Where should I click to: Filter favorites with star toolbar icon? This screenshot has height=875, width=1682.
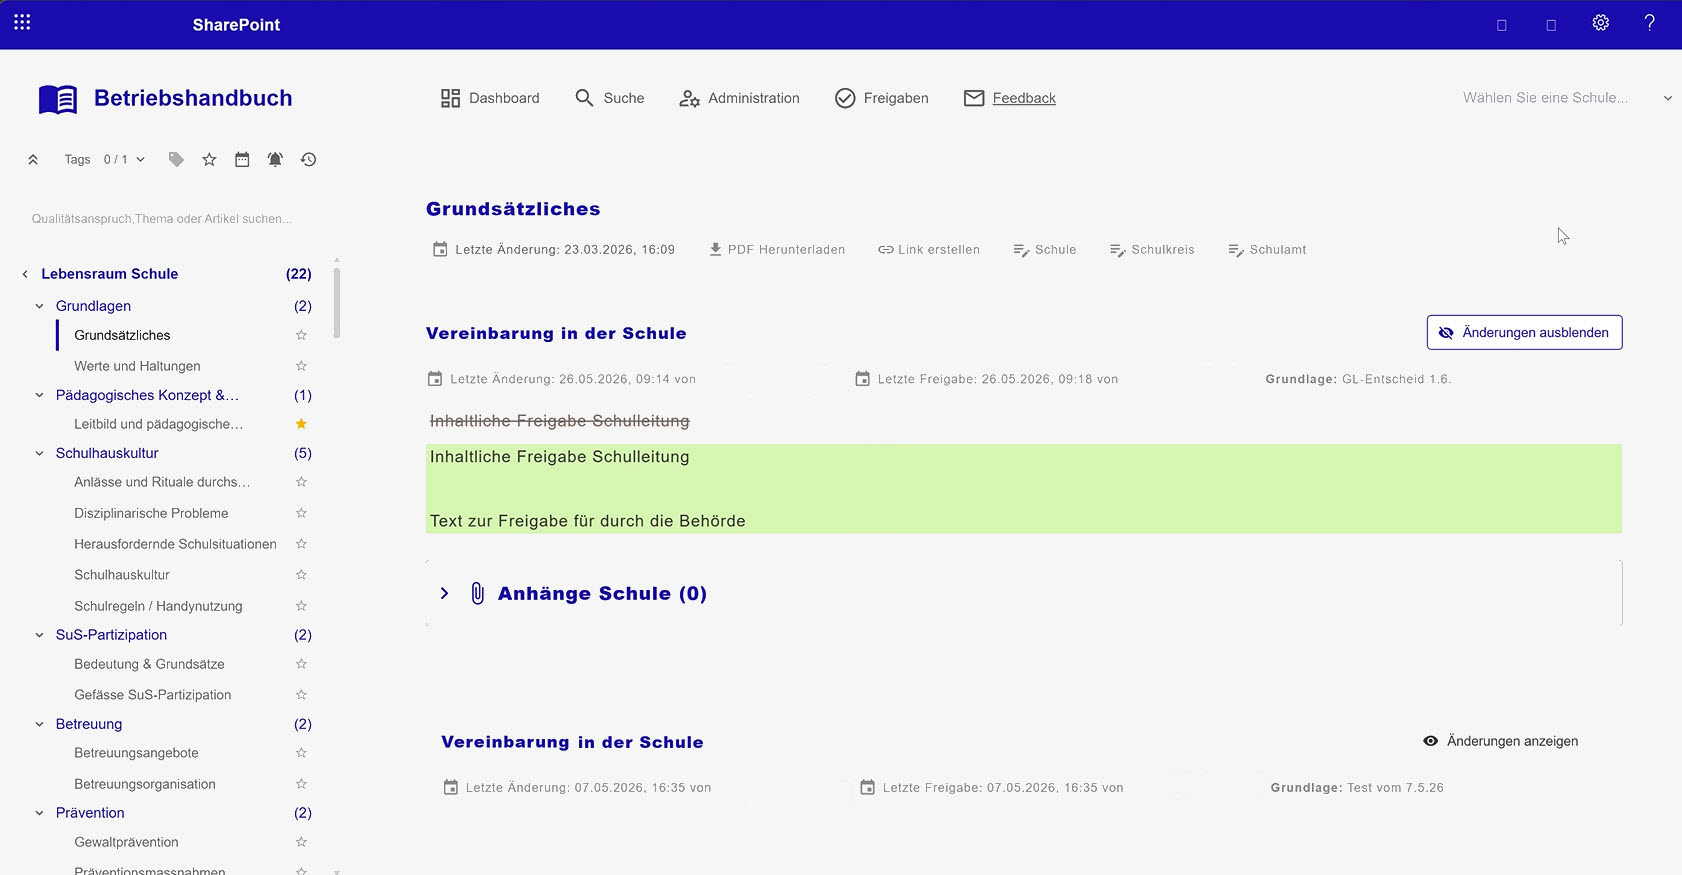point(209,159)
